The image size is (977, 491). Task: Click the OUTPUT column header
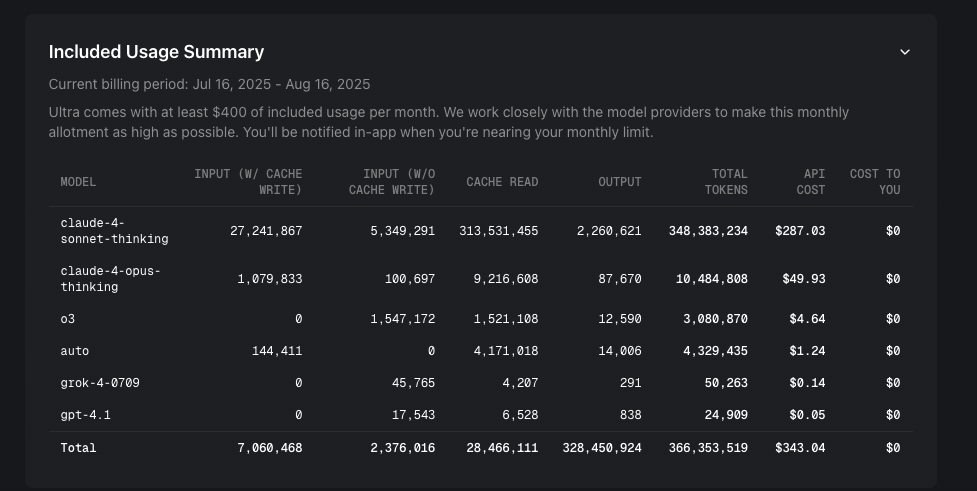[619, 182]
